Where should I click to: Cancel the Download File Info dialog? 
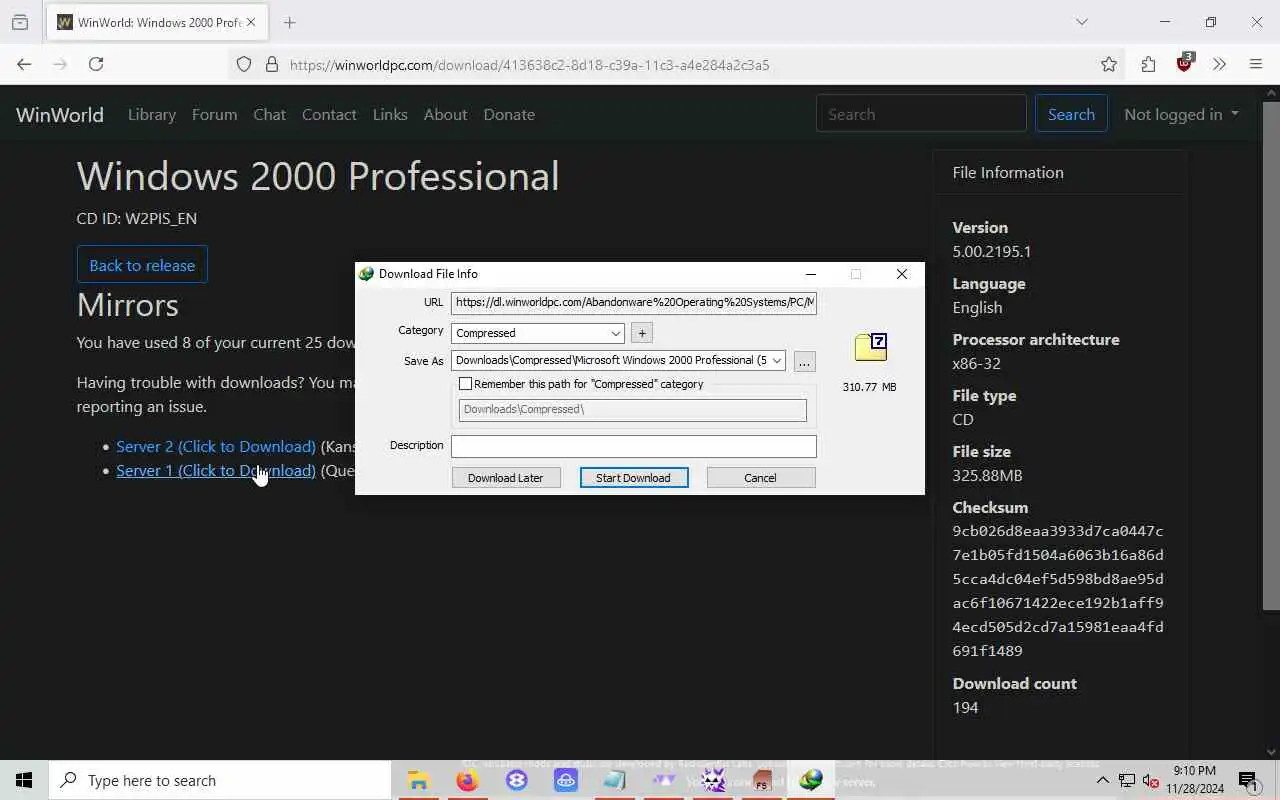(x=760, y=478)
